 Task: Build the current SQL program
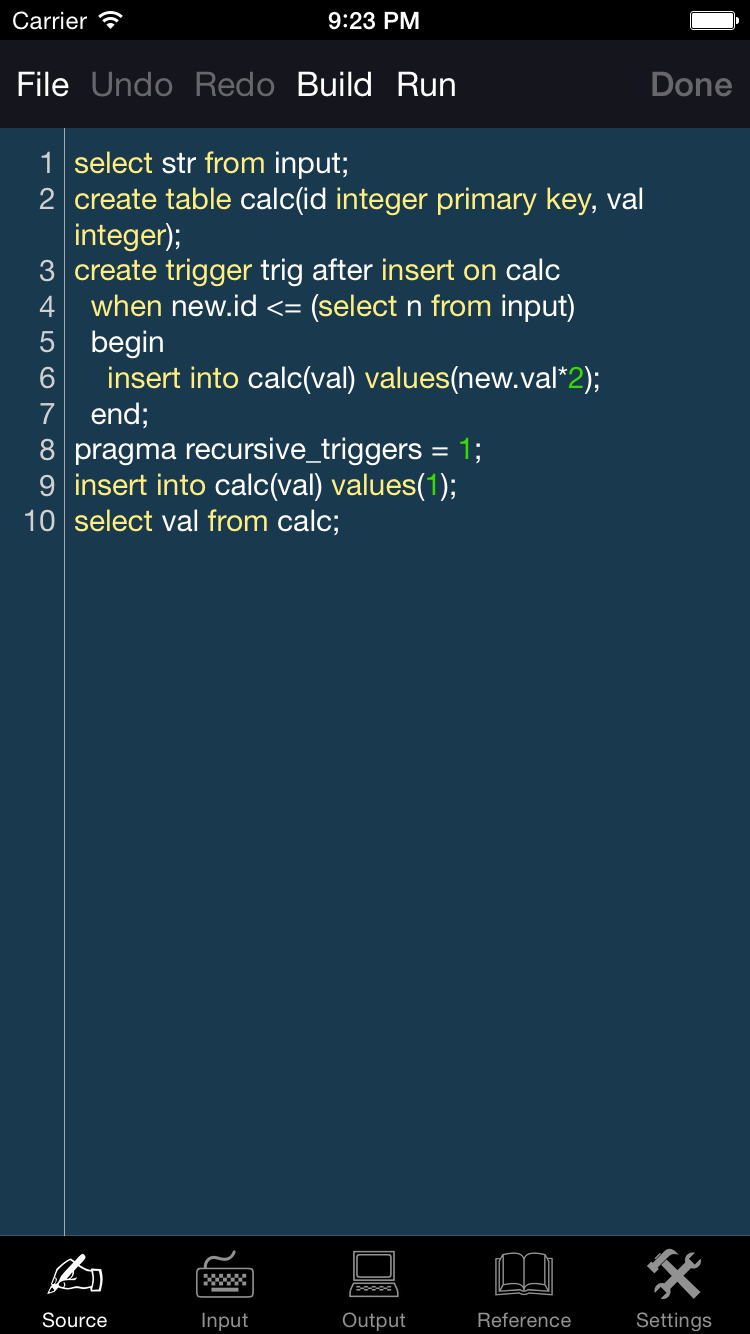pyautogui.click(x=334, y=85)
